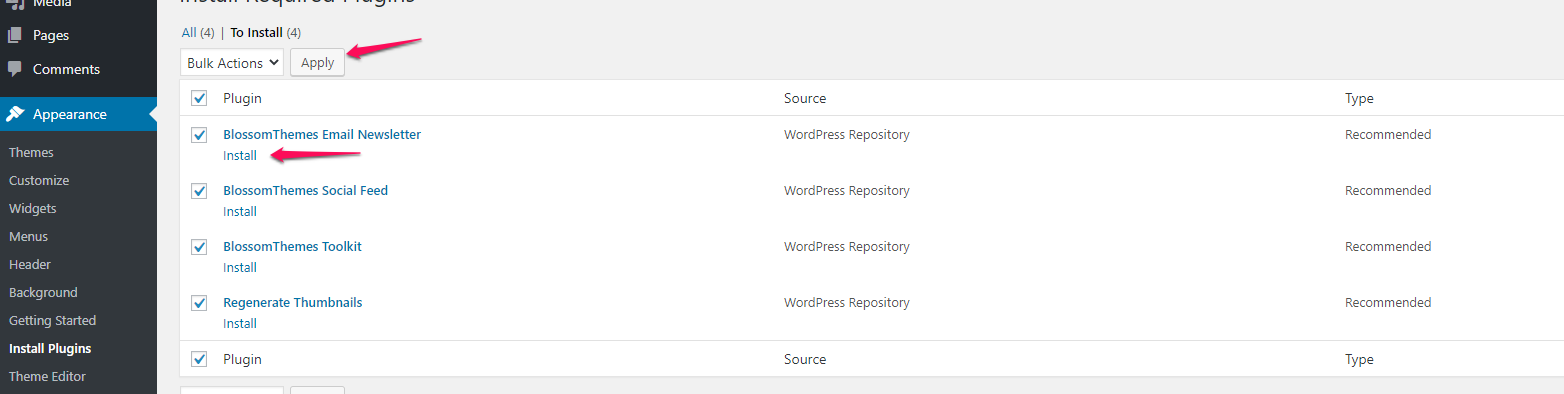Open the Customize submenu item

click(39, 181)
